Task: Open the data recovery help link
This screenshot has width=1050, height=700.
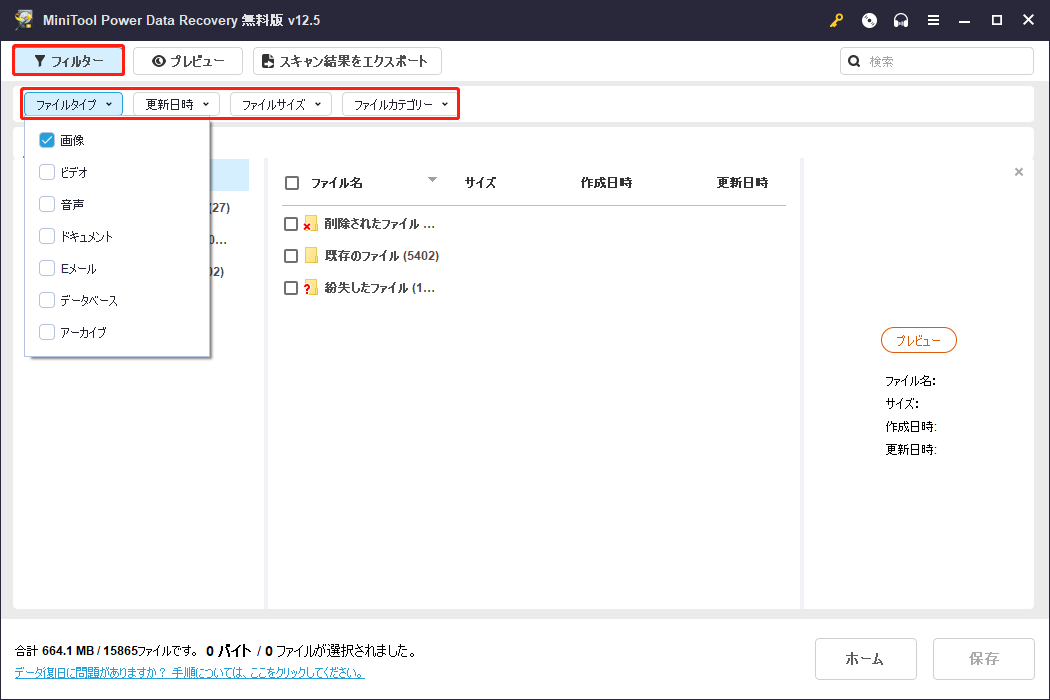Action: [190, 673]
